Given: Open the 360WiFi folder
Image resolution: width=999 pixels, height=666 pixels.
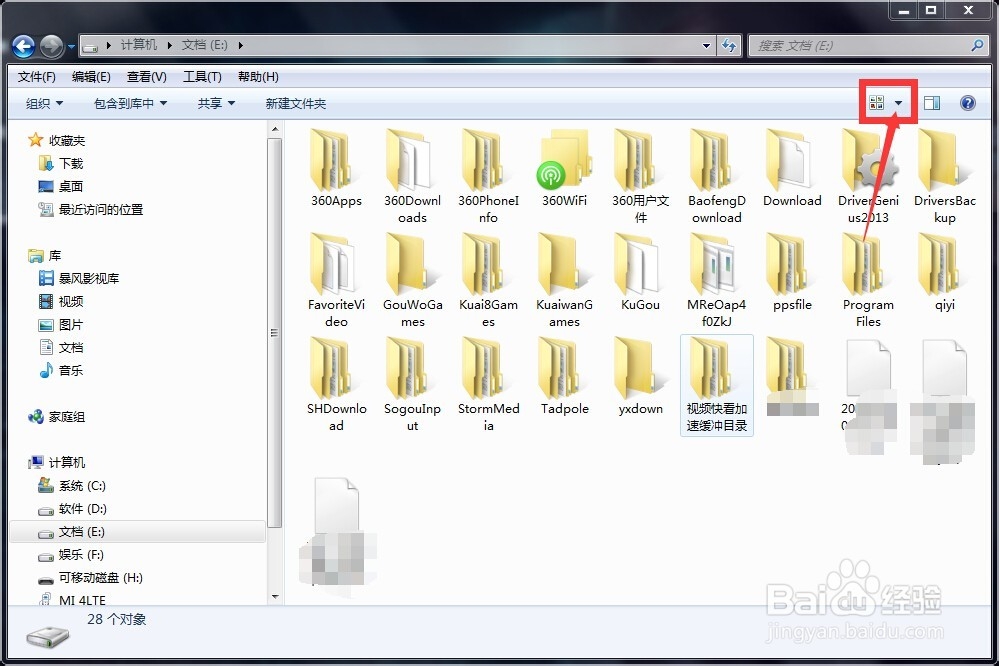Looking at the screenshot, I should click(564, 168).
